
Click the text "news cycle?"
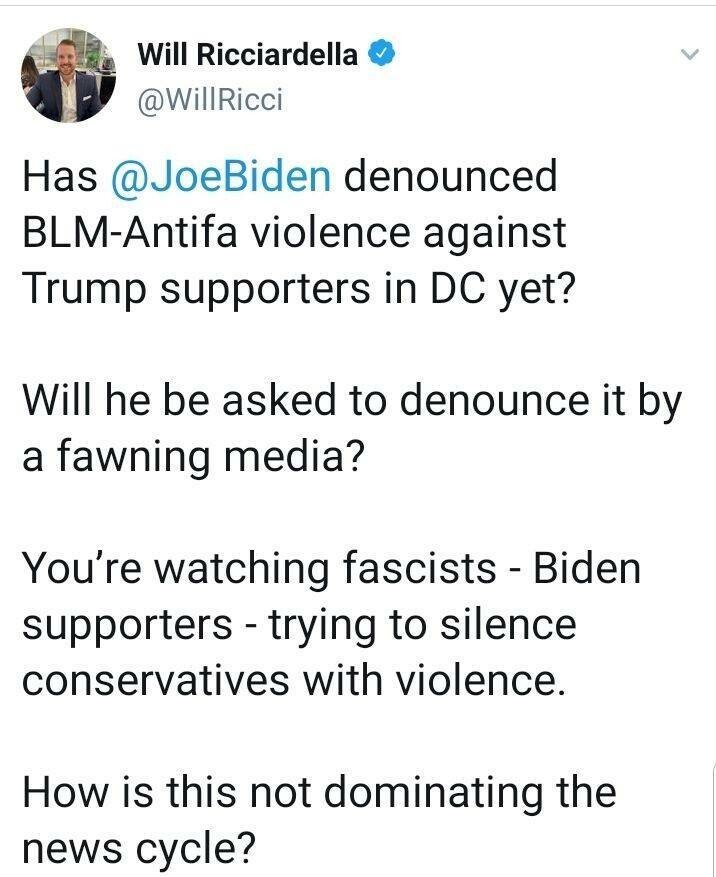pyautogui.click(x=139, y=849)
